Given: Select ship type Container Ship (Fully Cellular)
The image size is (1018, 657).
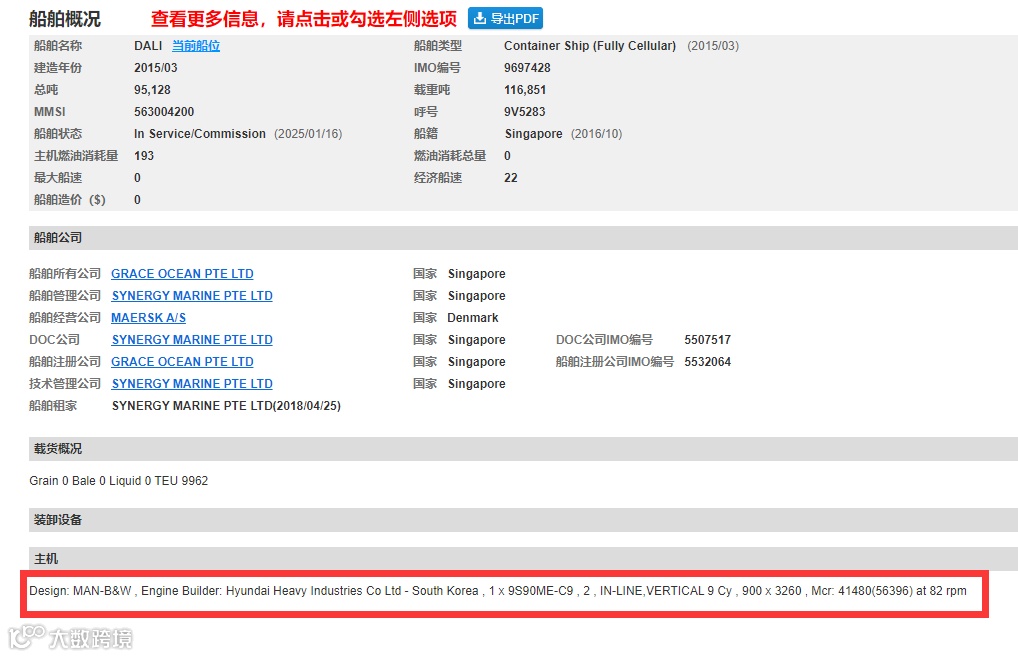Looking at the screenshot, I should [590, 45].
